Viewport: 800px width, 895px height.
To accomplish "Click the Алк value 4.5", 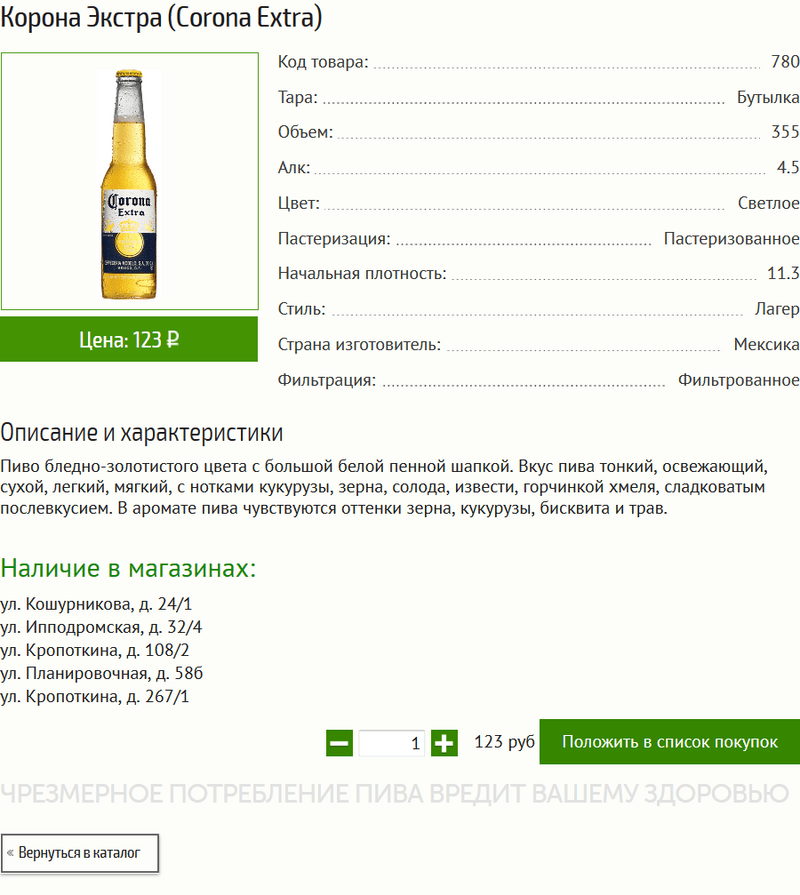I will pyautogui.click(x=788, y=168).
